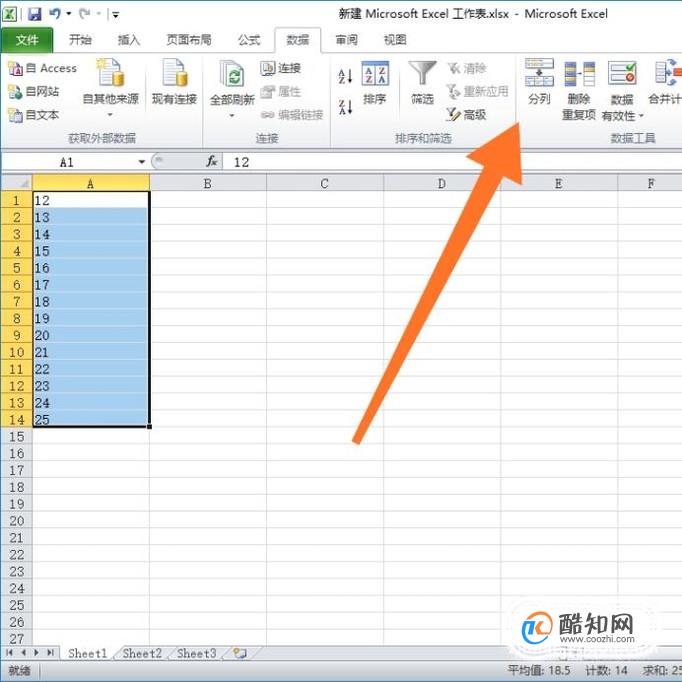The image size is (682, 682).
Task: Click status bar 平均值: 18.5
Action: (539, 670)
